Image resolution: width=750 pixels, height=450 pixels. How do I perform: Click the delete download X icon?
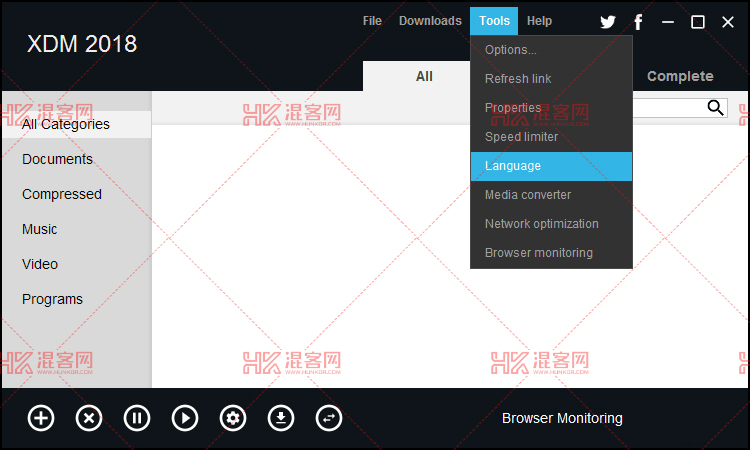tap(89, 418)
